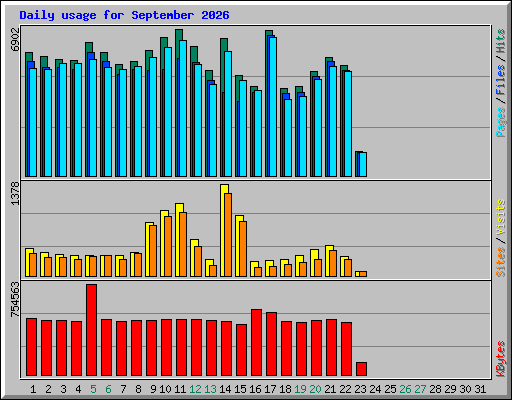The image size is (512, 400).
Task: Click the cyan Pages bar for day 23
Action: tap(363, 164)
